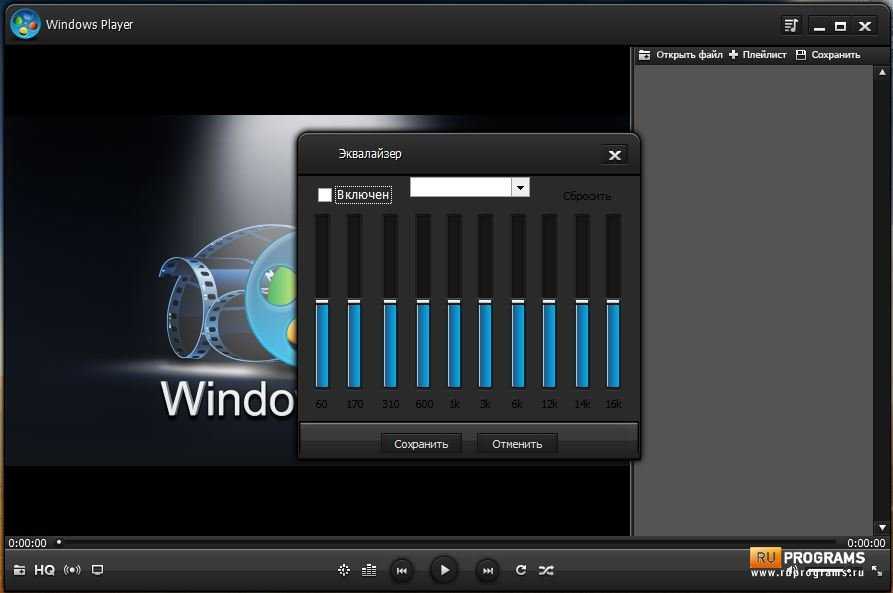The image size is (893, 593).
Task: Skip to previous track
Action: [402, 570]
